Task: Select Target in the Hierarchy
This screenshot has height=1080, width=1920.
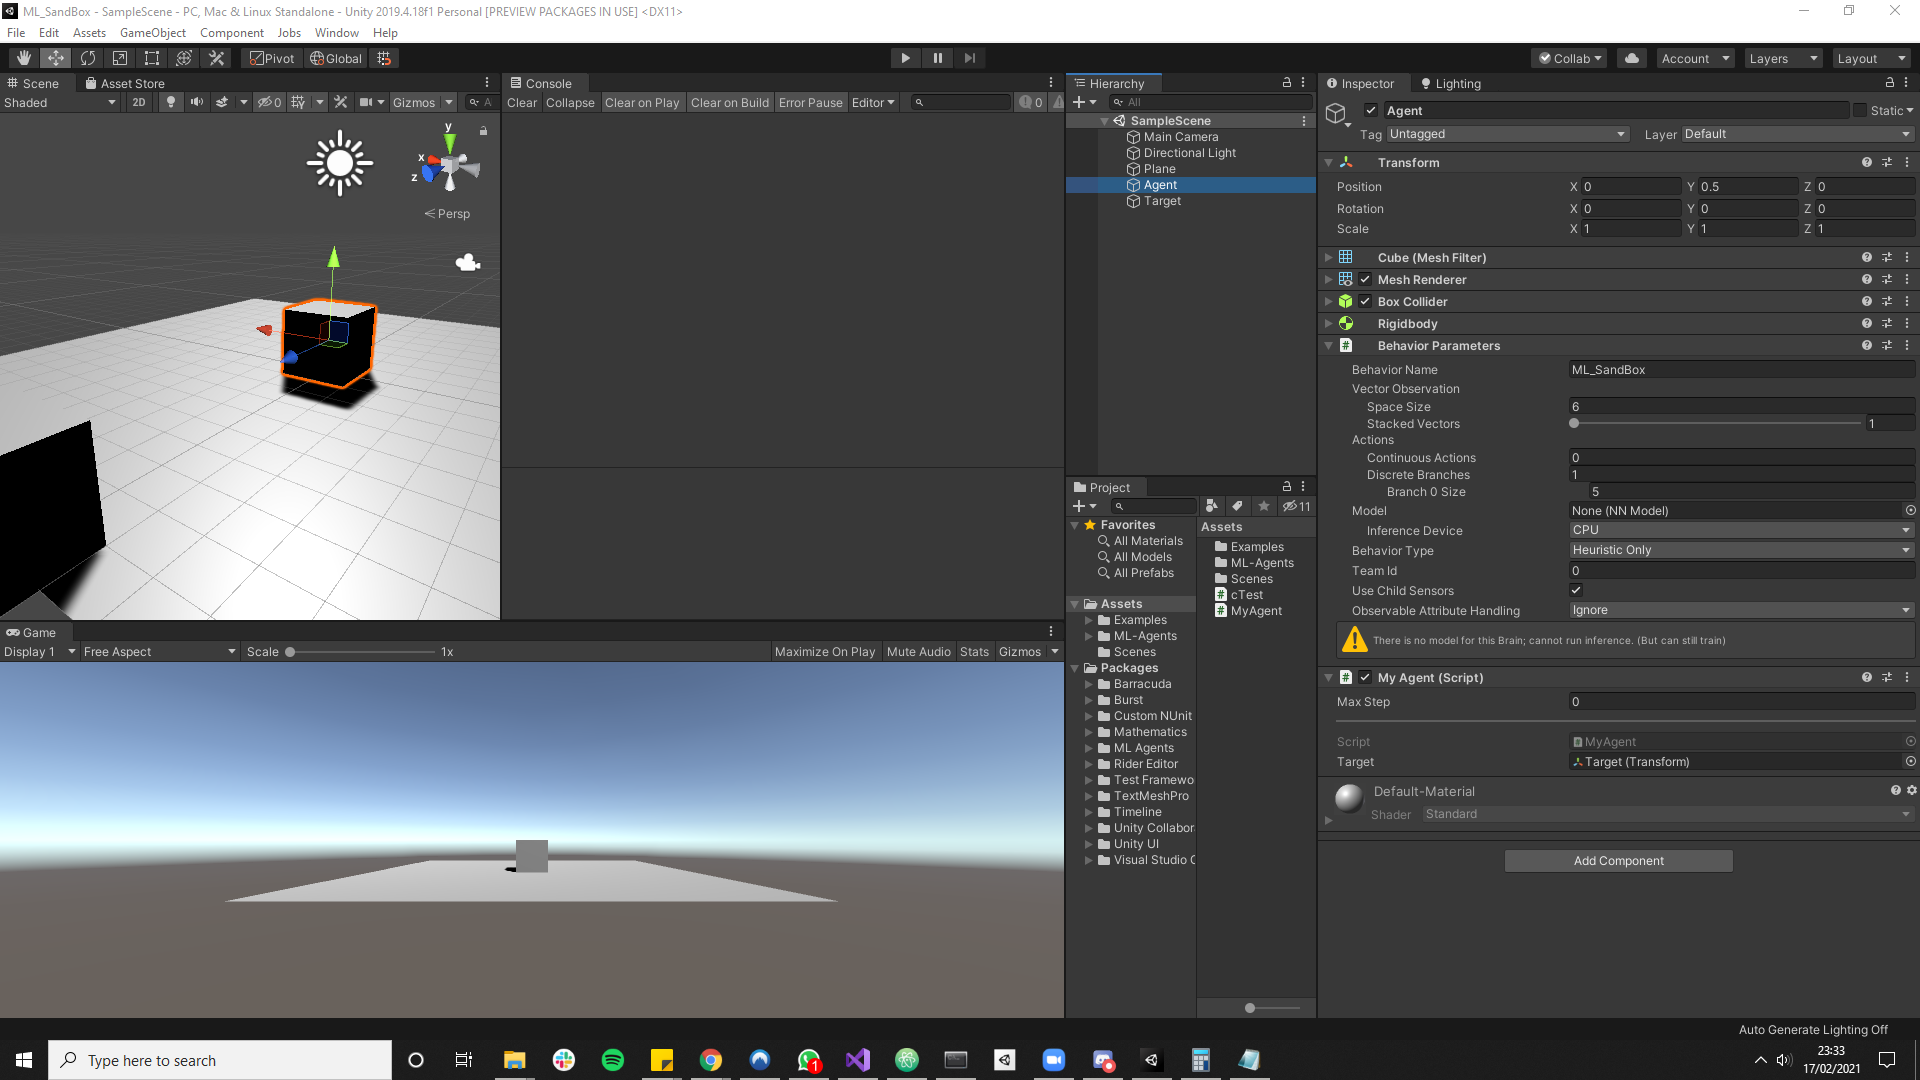Action: [x=1162, y=201]
